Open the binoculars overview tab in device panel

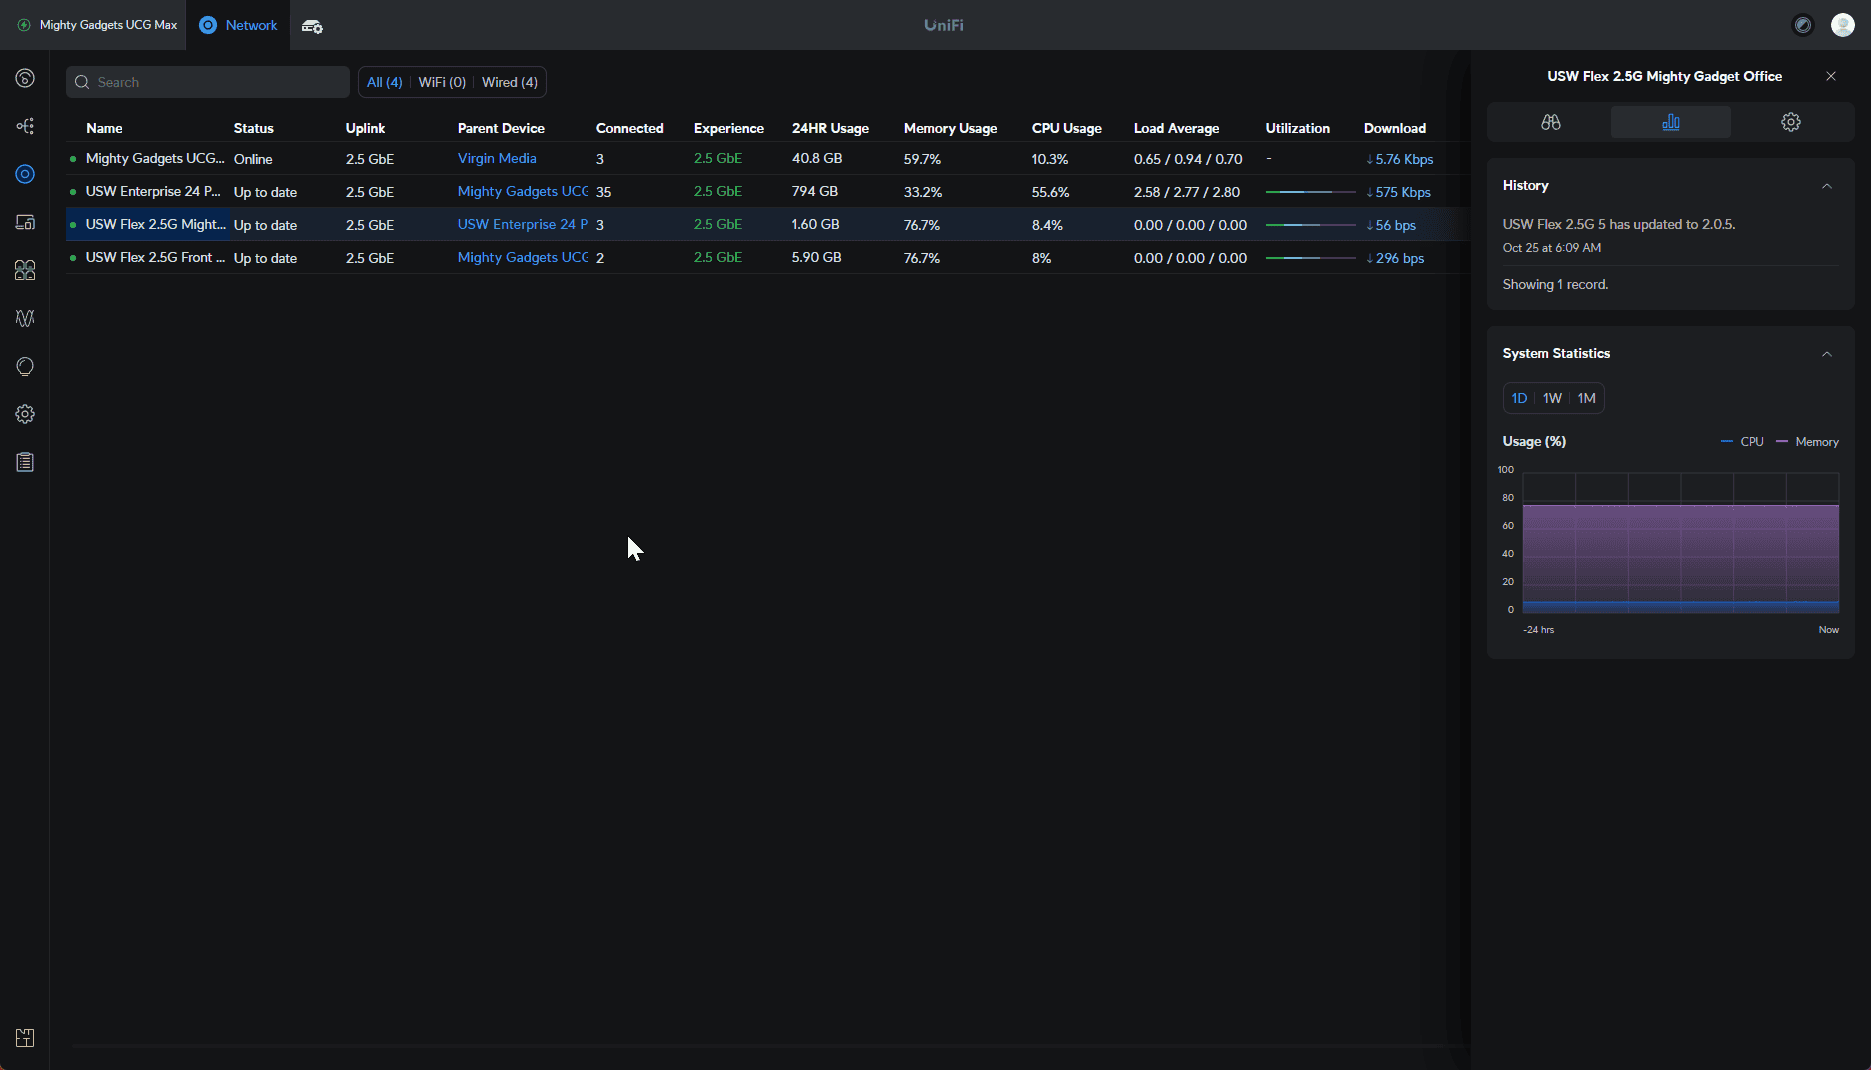[1550, 122]
